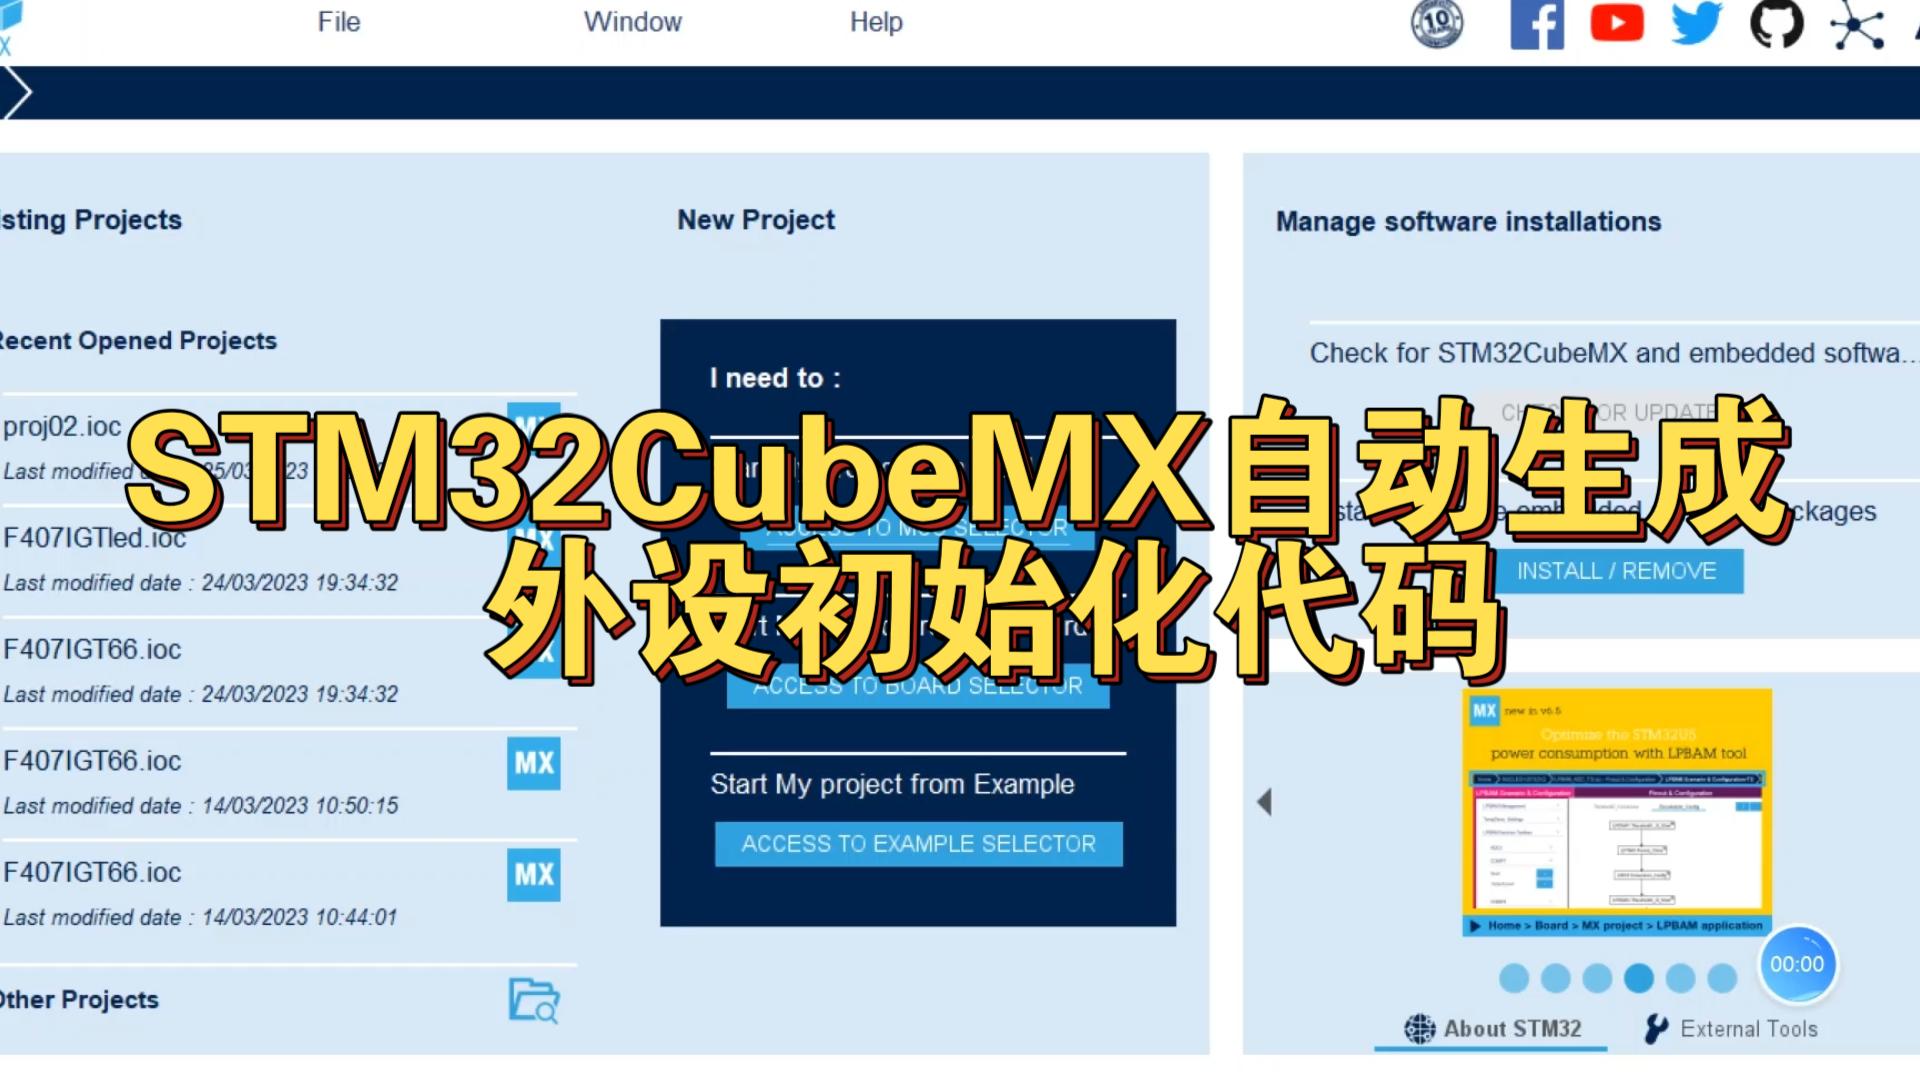This screenshot has width=1920, height=1080.
Task: Click ACCESS TO BOARD SELECTOR button
Action: tap(918, 686)
